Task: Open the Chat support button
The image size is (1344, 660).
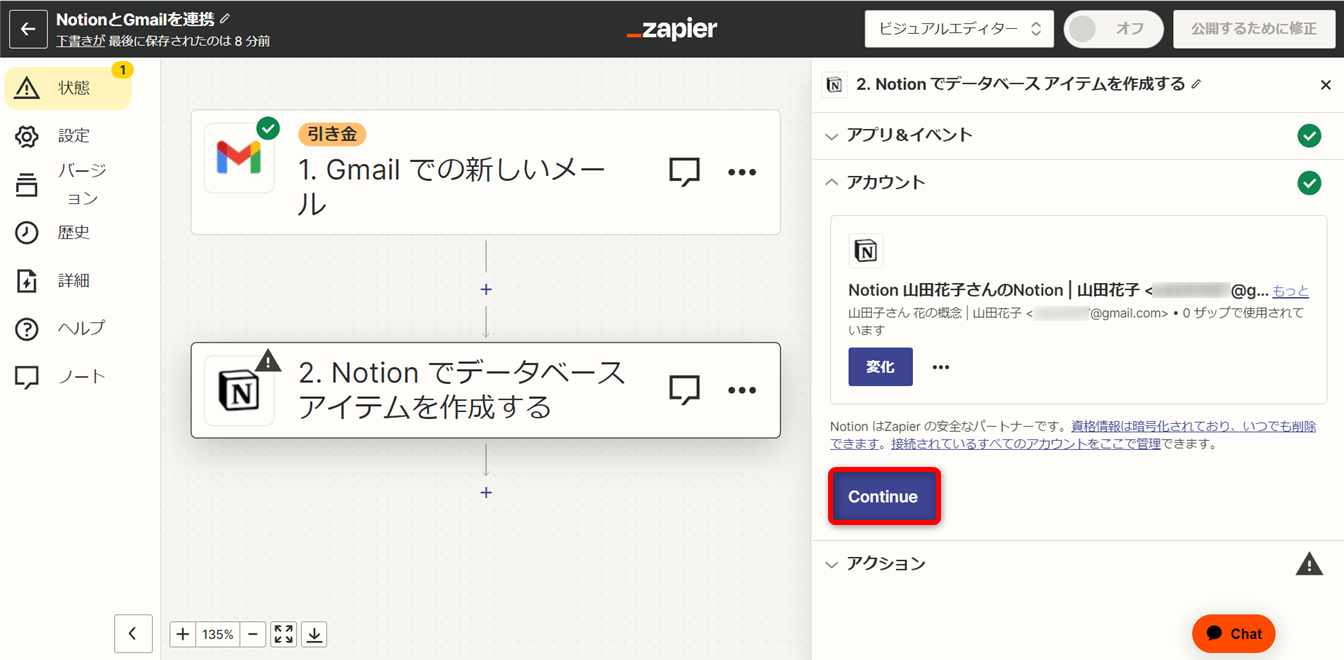Action: click(1233, 633)
